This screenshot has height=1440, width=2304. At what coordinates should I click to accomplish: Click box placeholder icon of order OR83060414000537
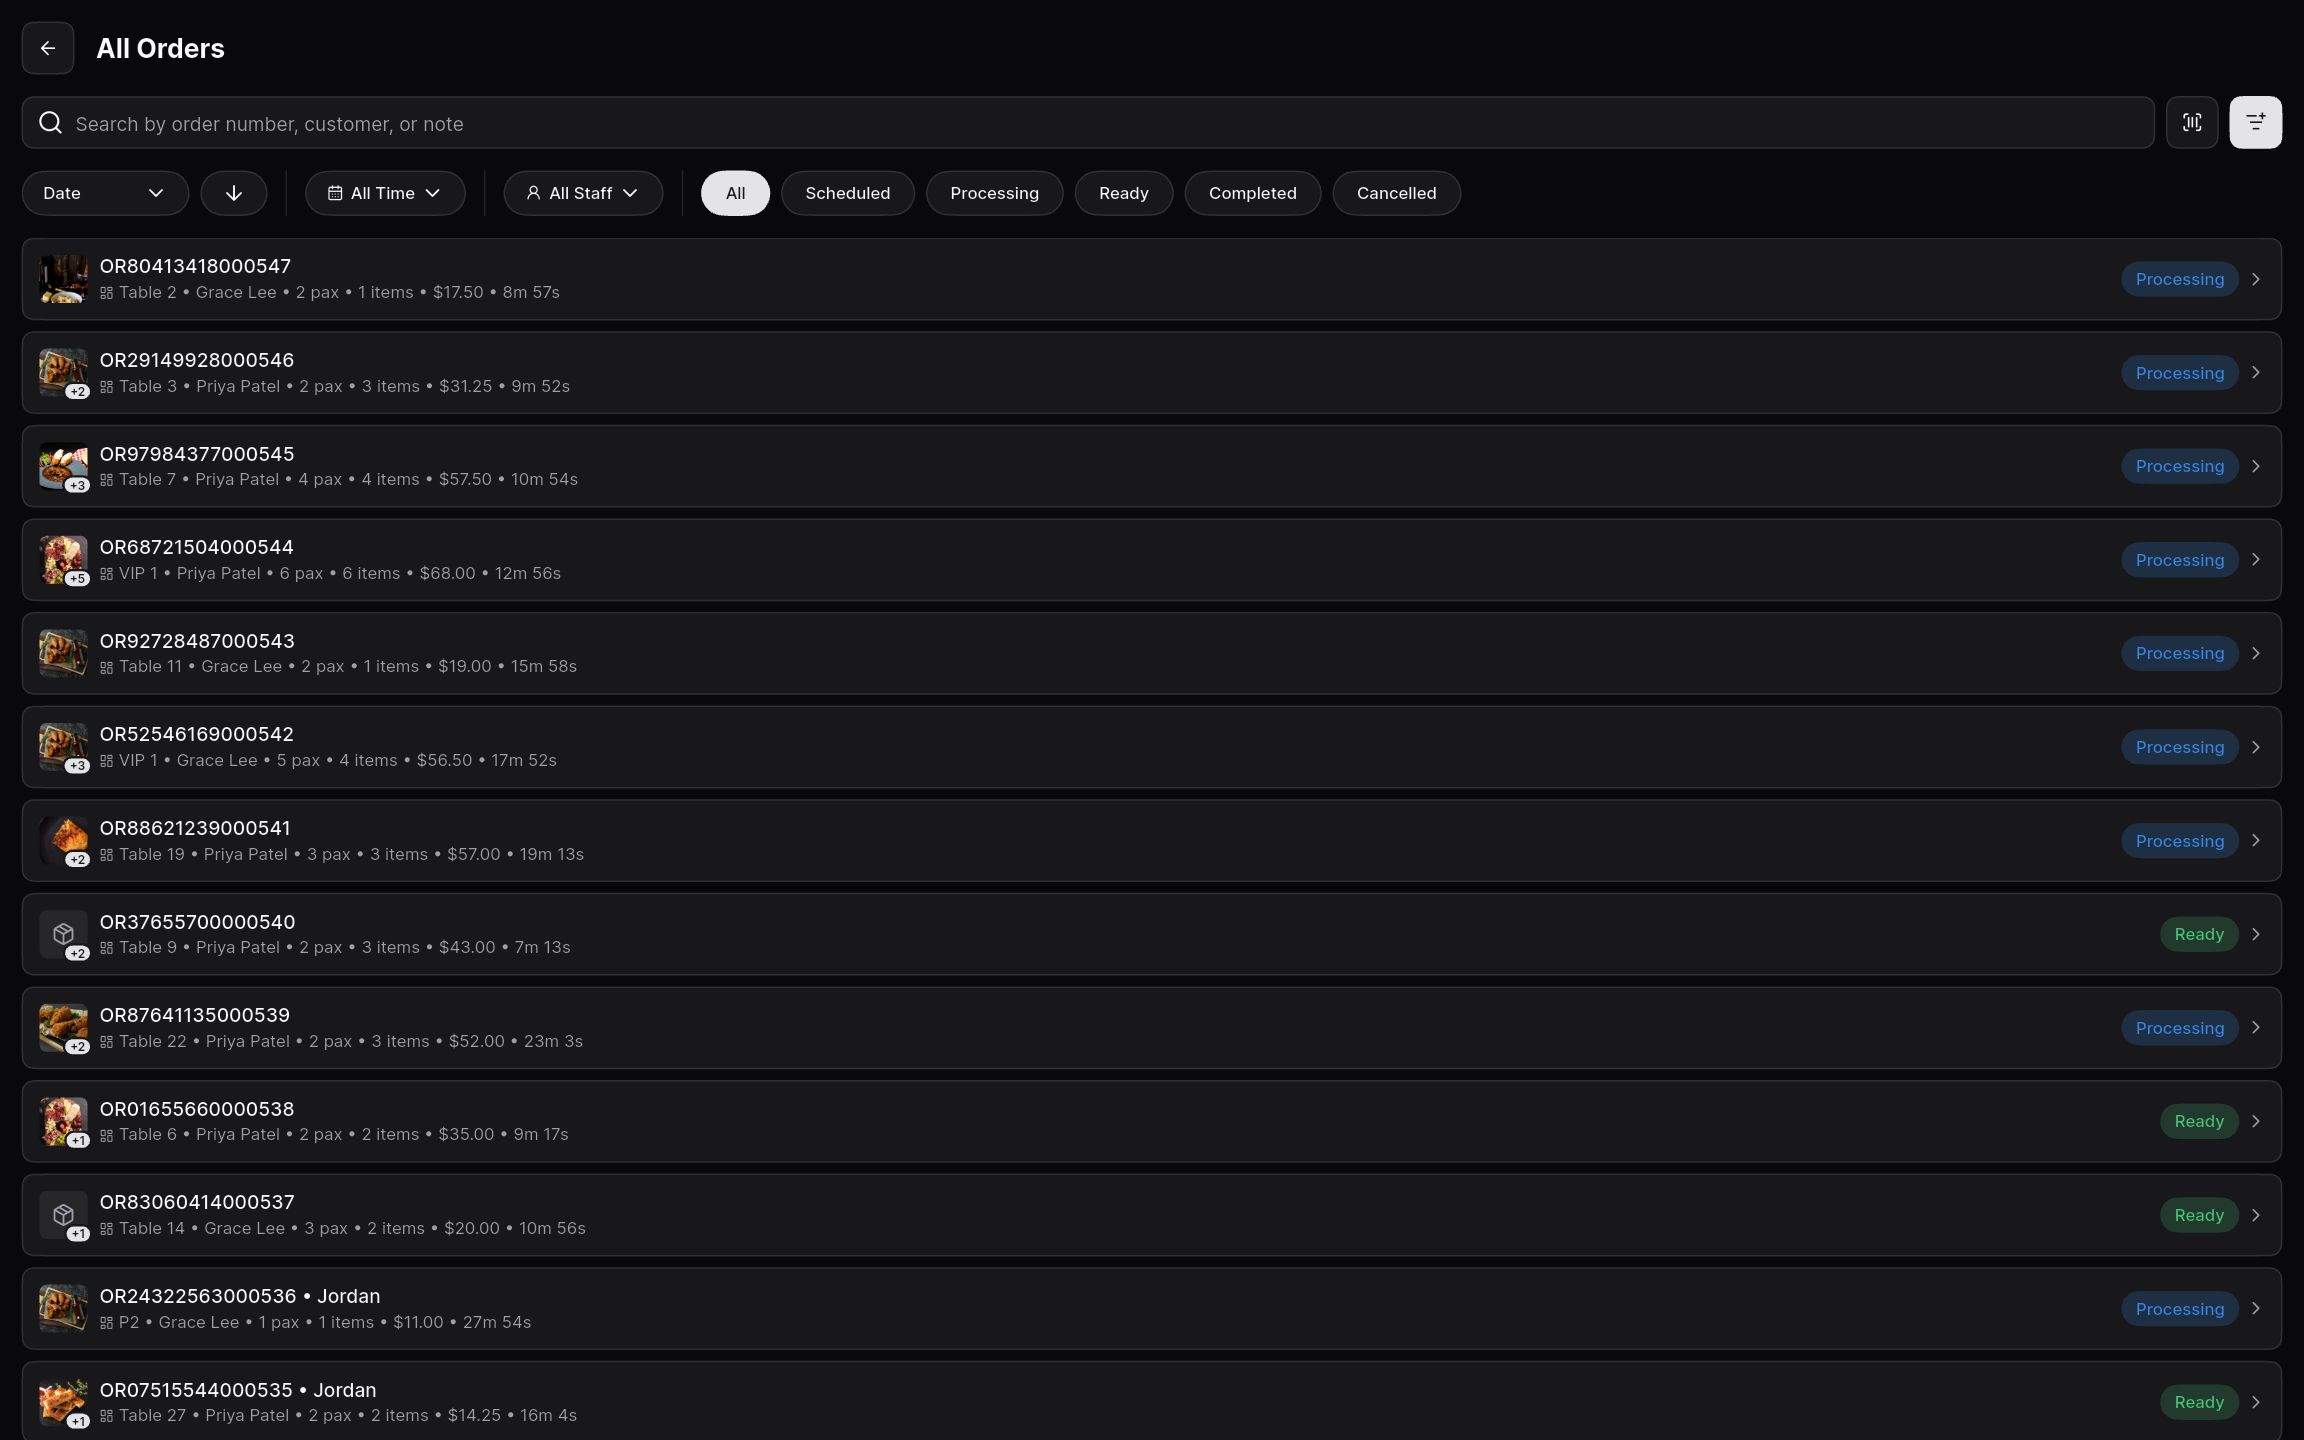[63, 1215]
